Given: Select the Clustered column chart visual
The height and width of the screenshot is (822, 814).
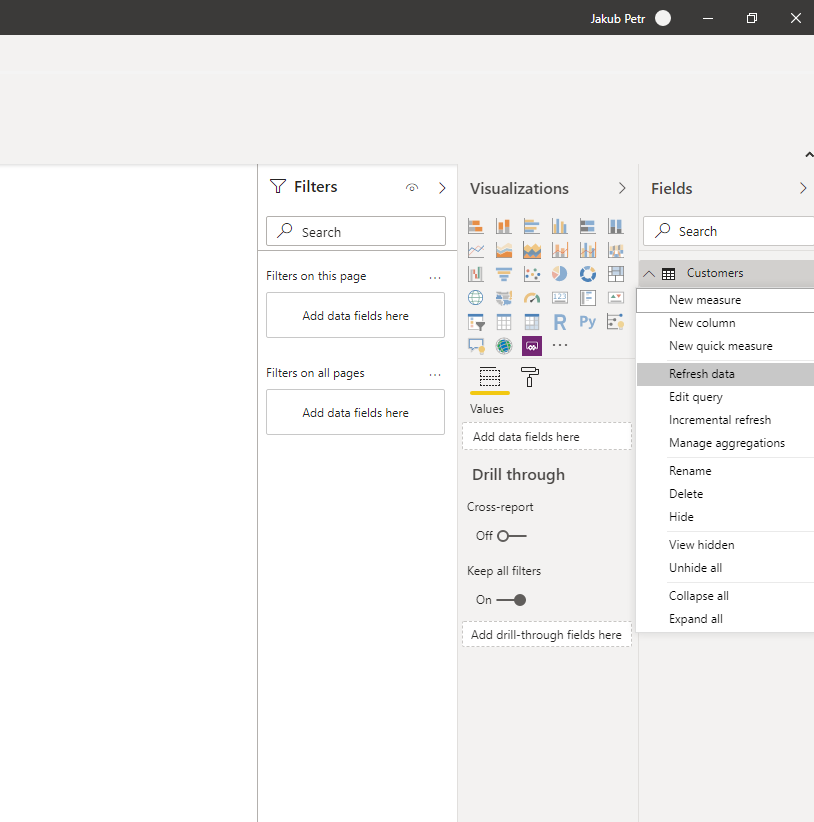Looking at the screenshot, I should (x=560, y=226).
